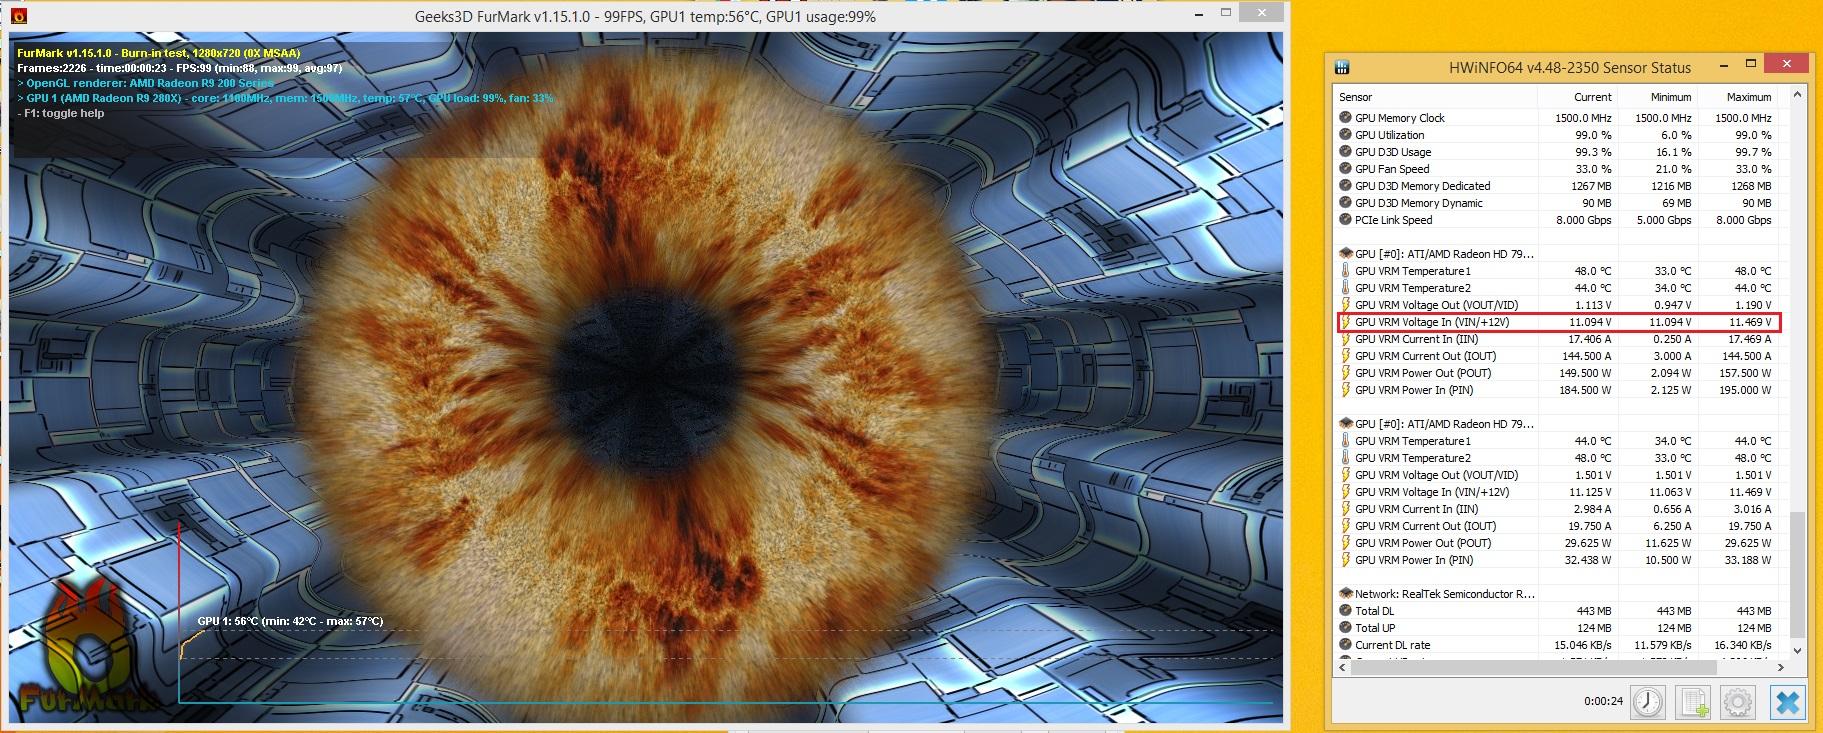Image resolution: width=1823 pixels, height=733 pixels.
Task: Click lightning icon of Current In row reading 17.406 A
Action: pos(1345,339)
